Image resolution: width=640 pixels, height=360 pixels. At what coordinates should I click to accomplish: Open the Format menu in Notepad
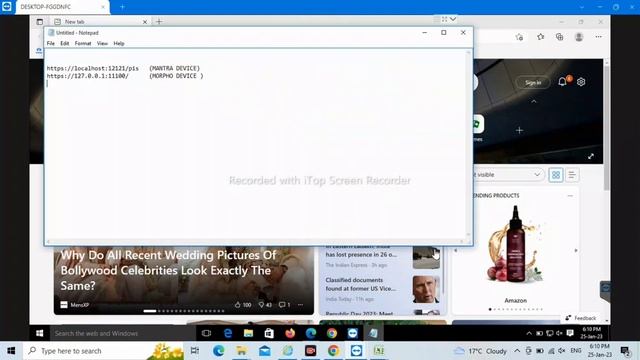coord(83,43)
